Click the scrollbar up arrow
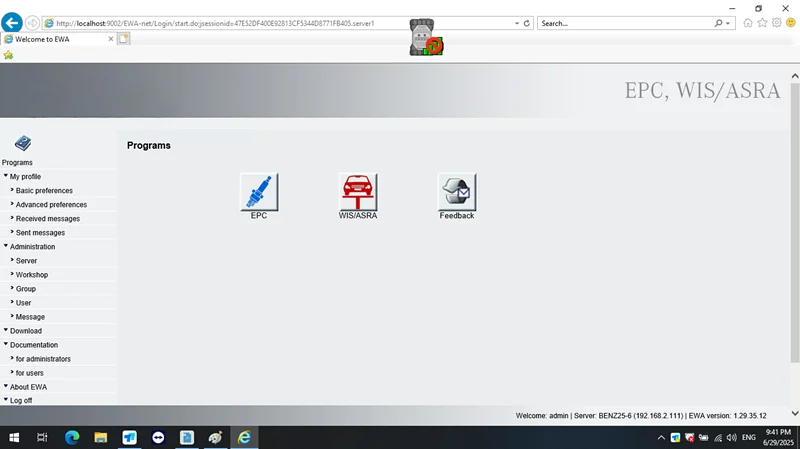 click(x=795, y=76)
